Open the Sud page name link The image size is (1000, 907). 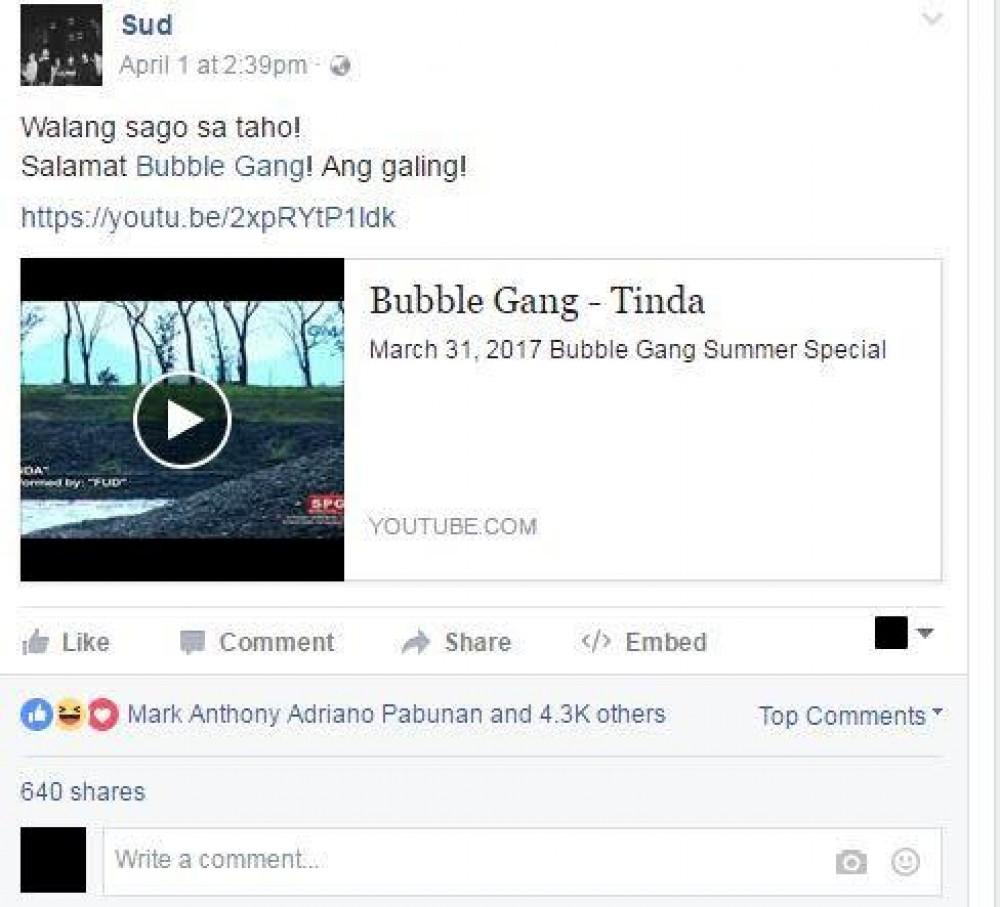[147, 25]
